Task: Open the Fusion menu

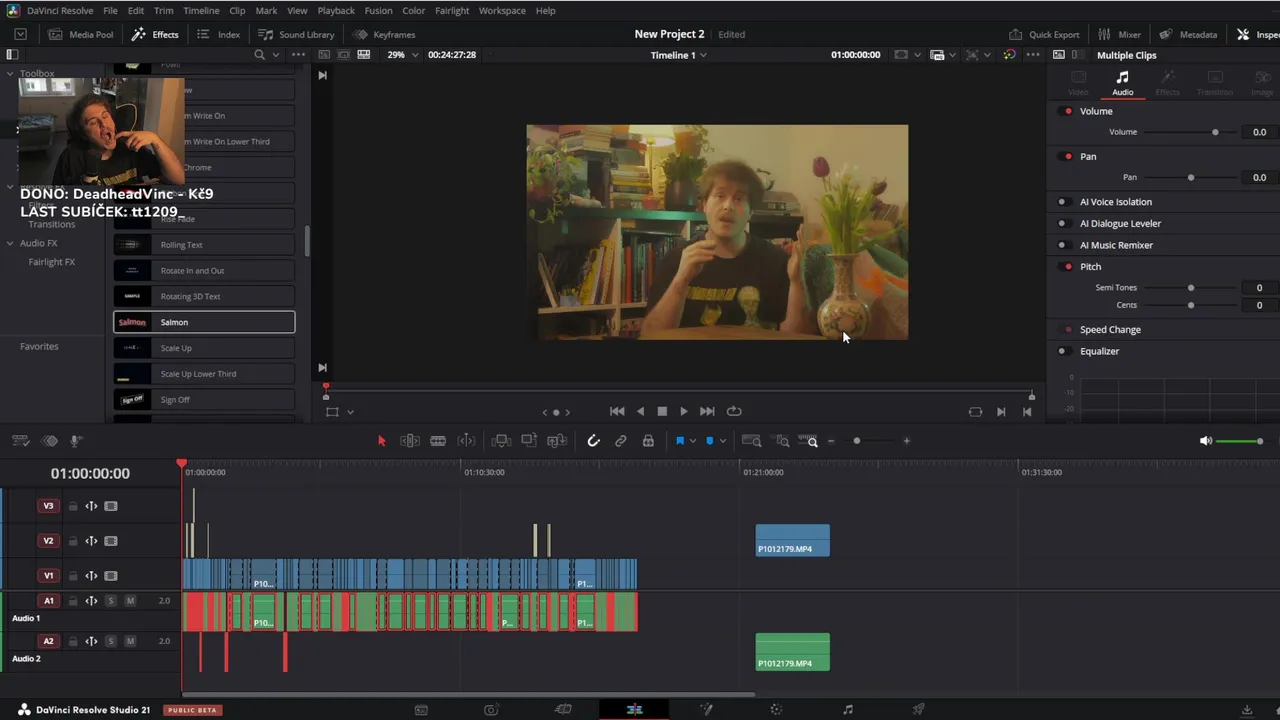Action: point(378,11)
